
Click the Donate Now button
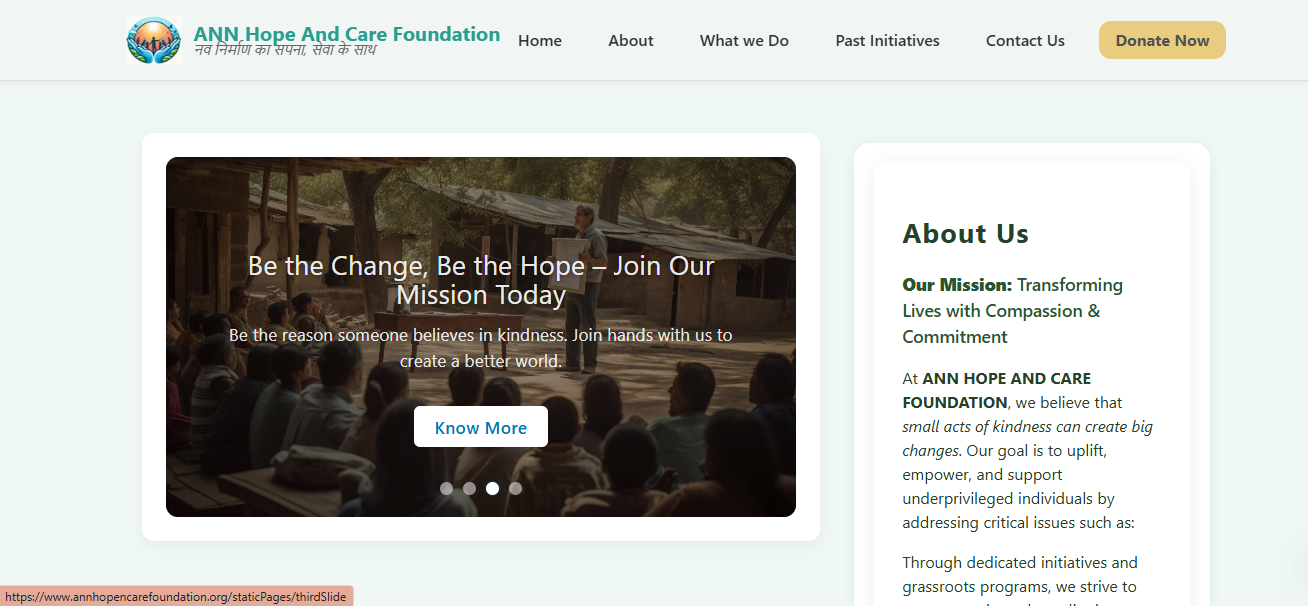(x=1162, y=40)
